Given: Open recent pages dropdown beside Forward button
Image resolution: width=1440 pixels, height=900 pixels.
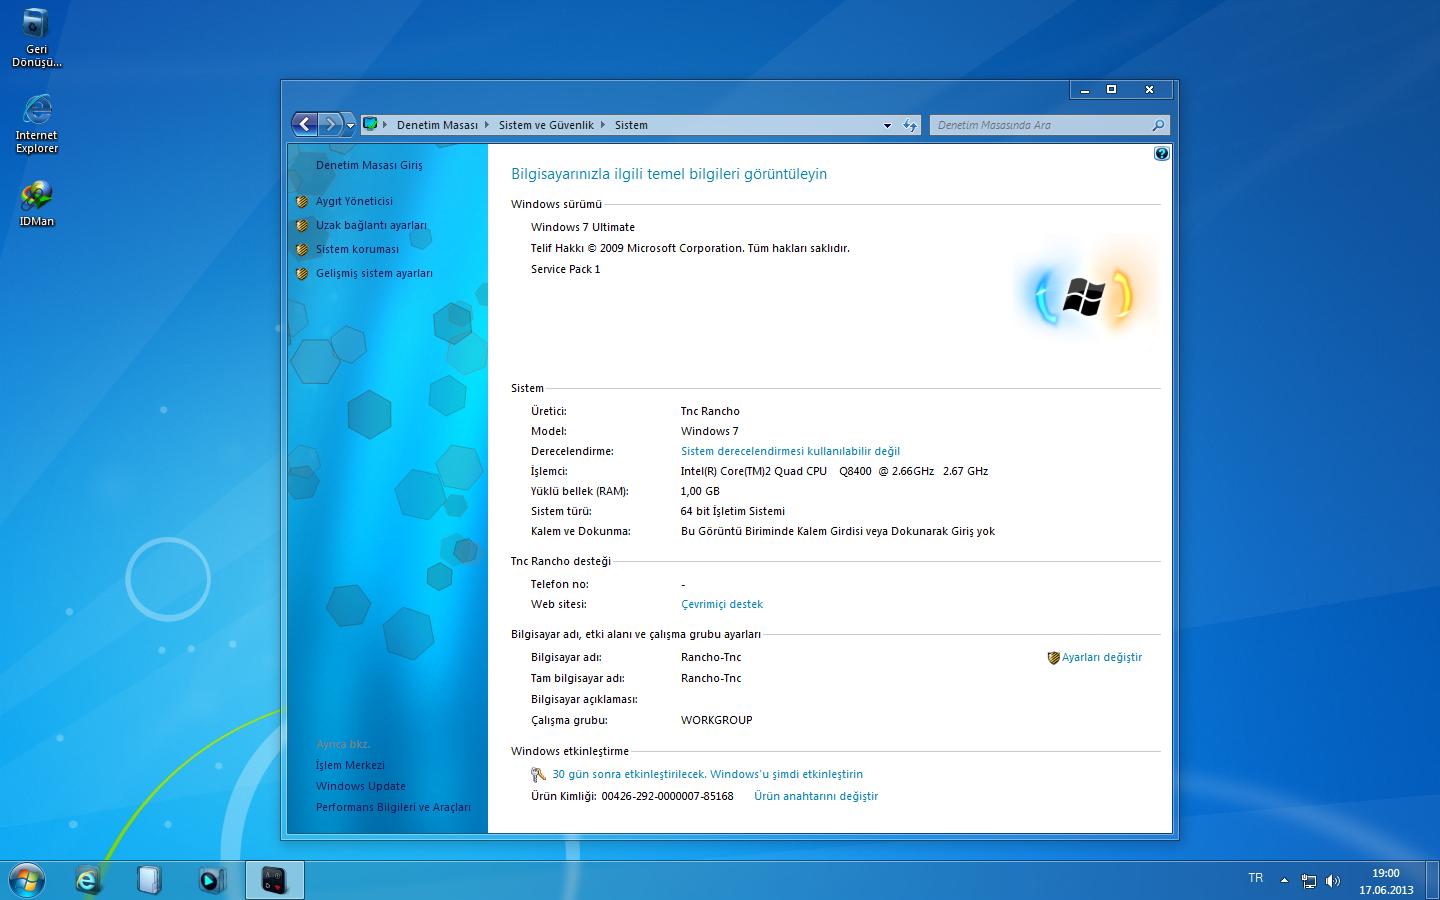Looking at the screenshot, I should point(350,126).
